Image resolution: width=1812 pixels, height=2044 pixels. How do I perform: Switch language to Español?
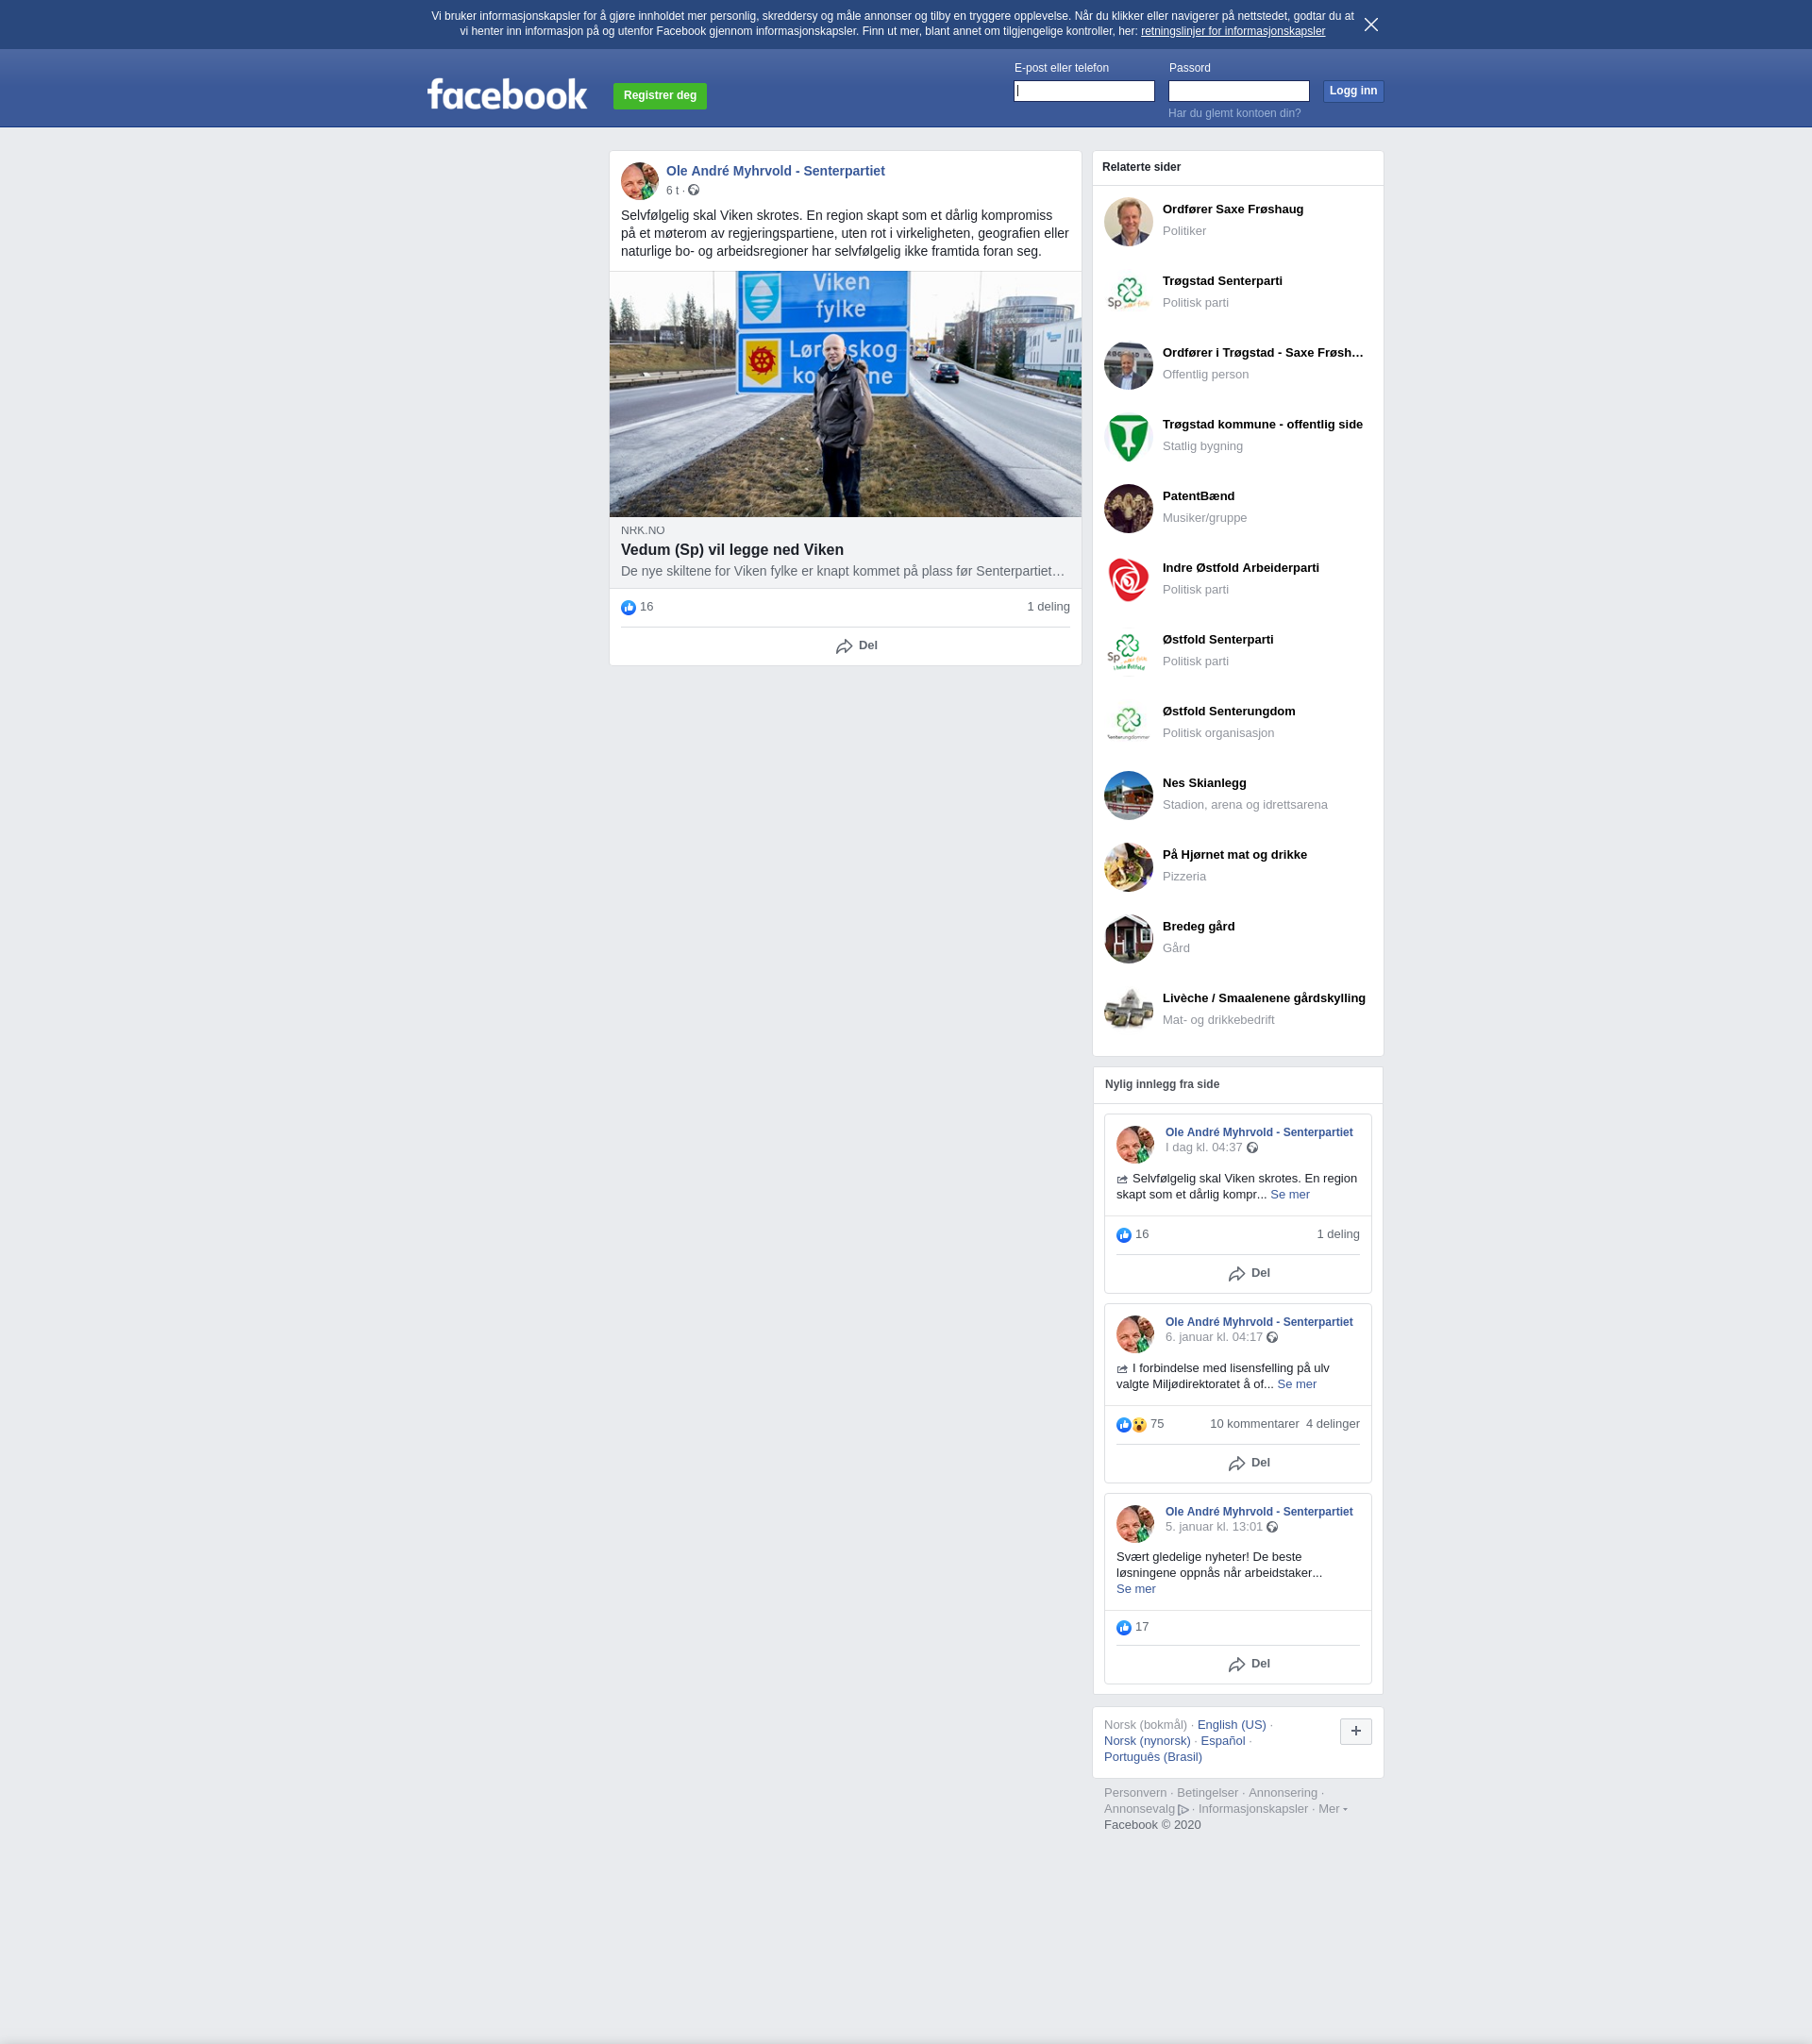[x=1222, y=1741]
